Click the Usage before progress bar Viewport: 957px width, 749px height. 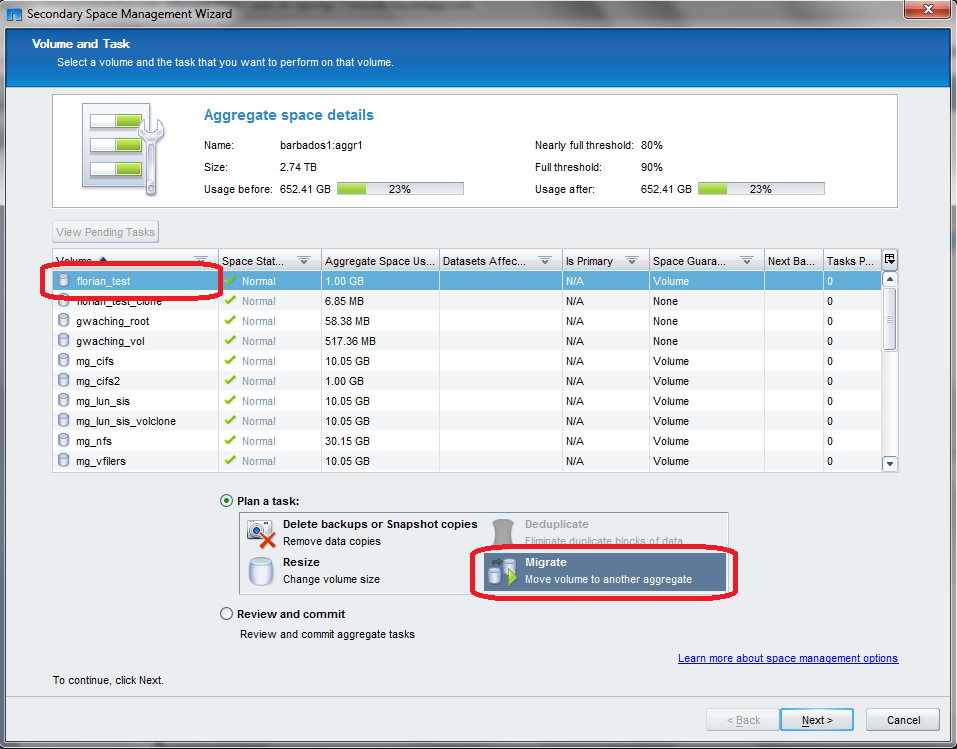400,189
